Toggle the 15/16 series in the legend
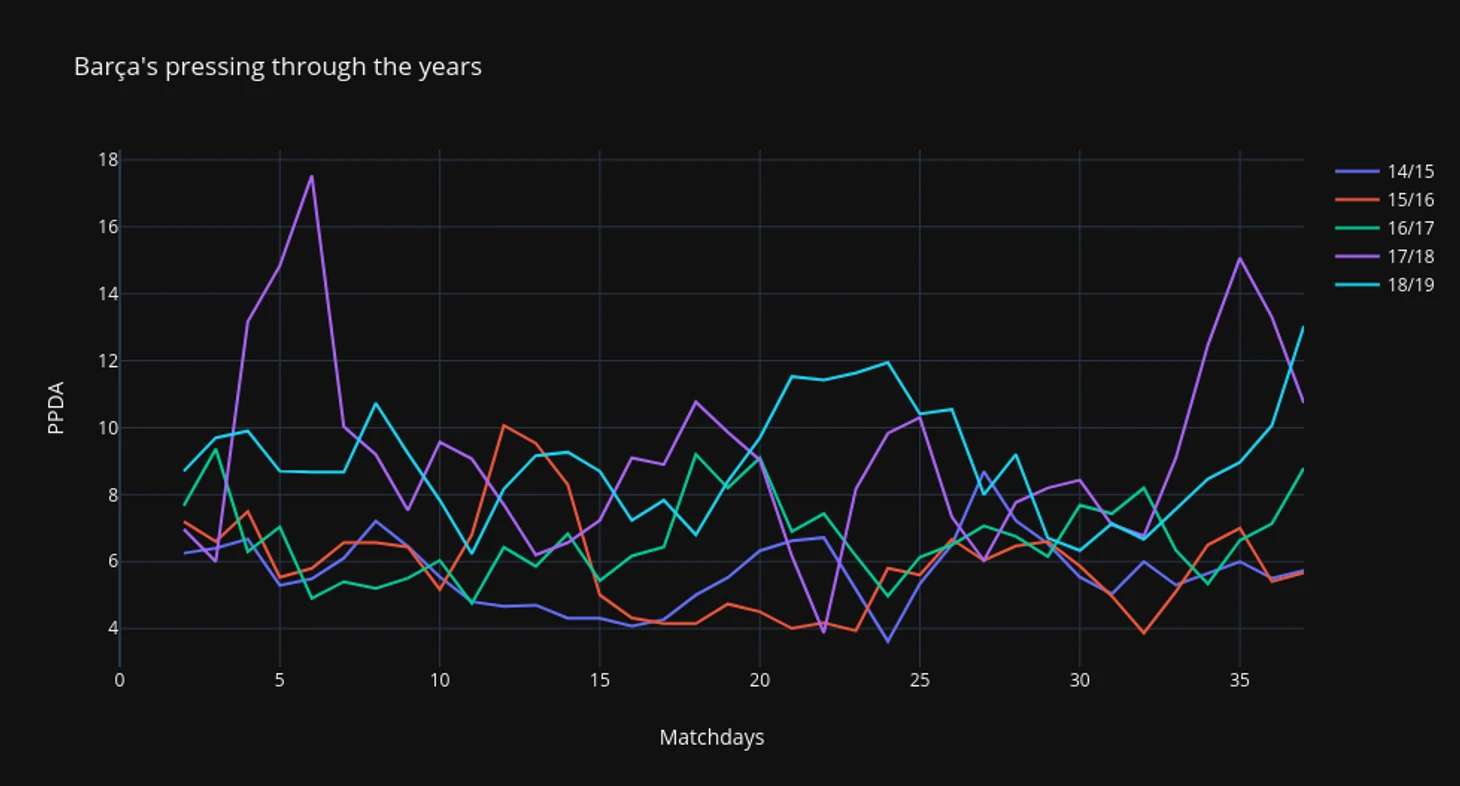1460x786 pixels. 1385,200
